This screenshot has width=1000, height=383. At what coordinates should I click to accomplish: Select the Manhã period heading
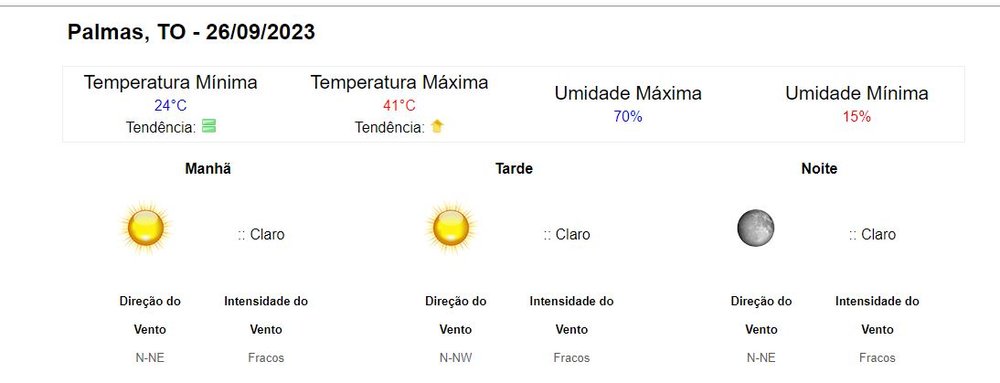(x=208, y=169)
